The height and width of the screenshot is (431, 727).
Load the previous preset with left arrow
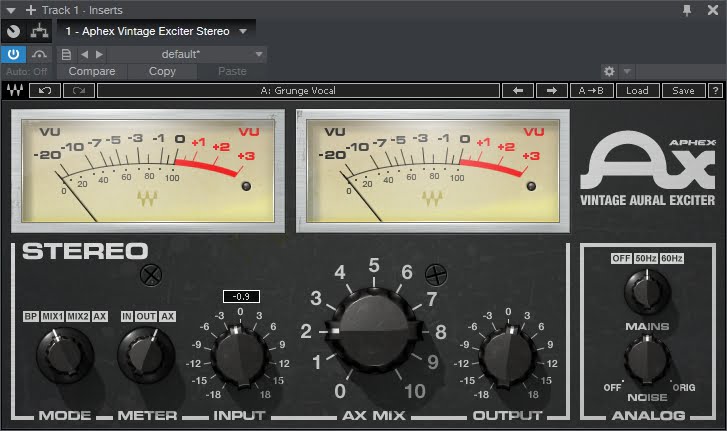(x=517, y=90)
